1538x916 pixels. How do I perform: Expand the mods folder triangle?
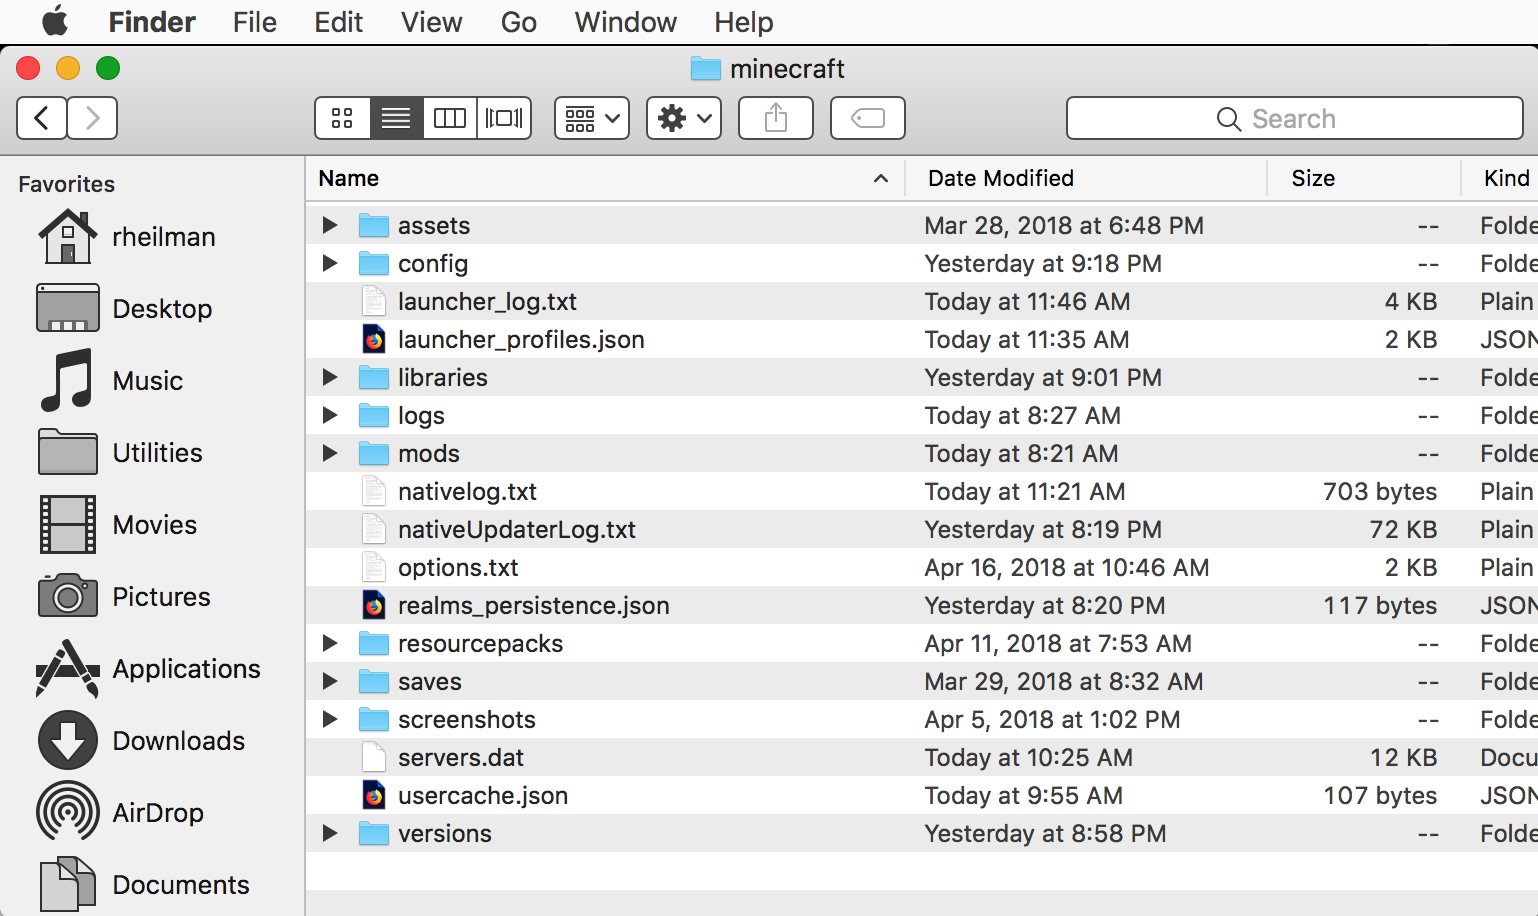click(330, 453)
